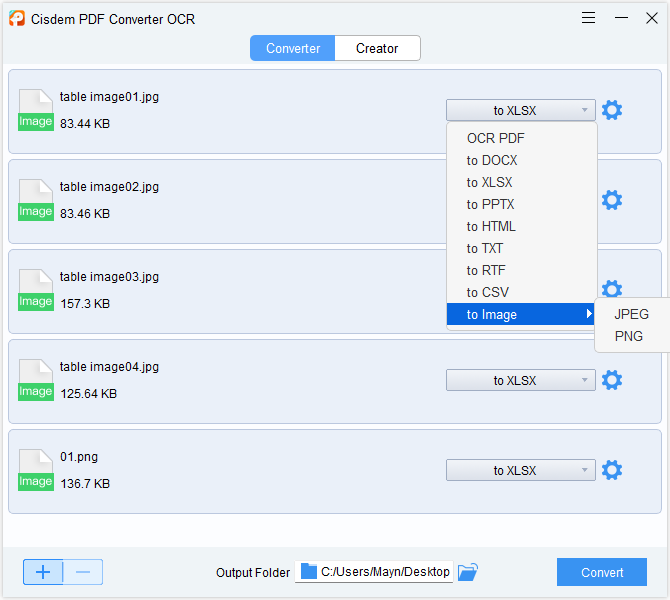Select the table image01.jpg file name
This screenshot has height=600, width=670.
[109, 97]
